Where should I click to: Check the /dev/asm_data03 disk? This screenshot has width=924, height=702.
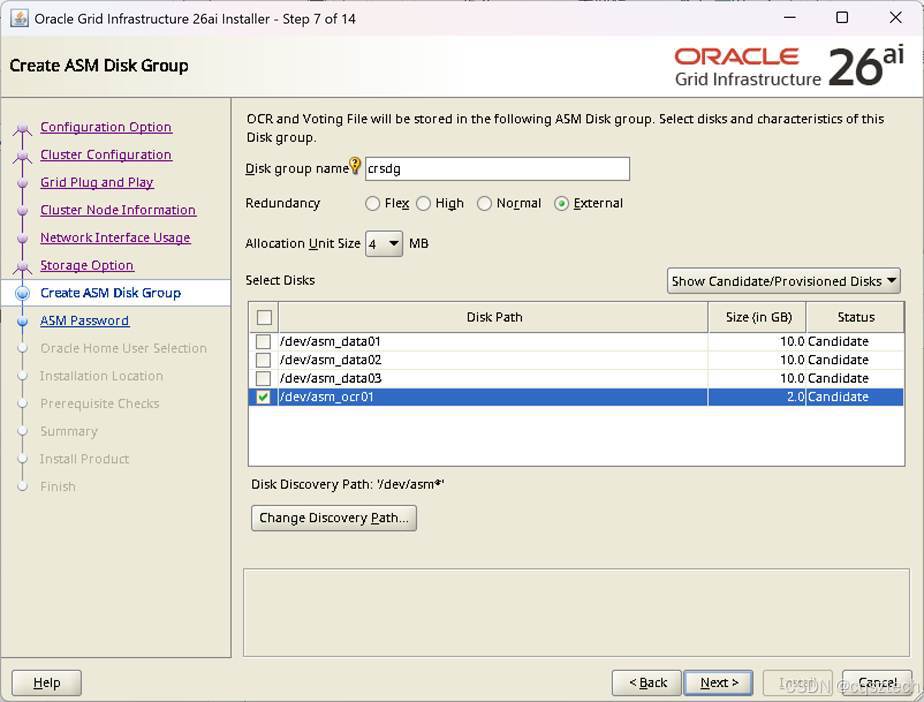263,378
